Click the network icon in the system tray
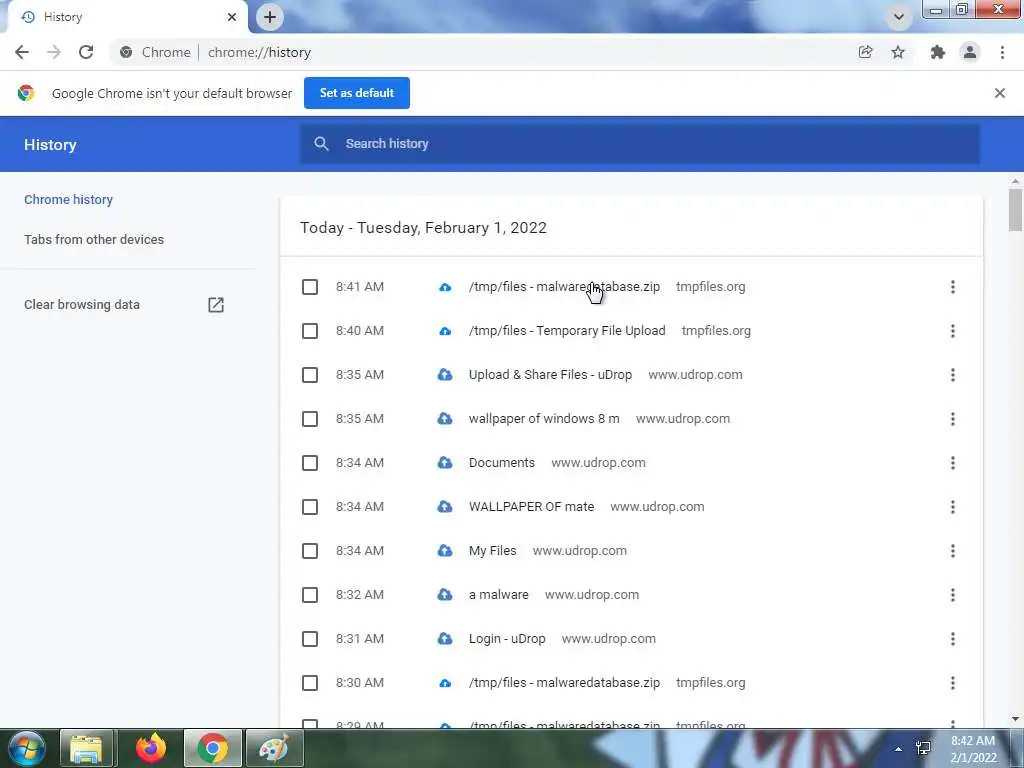Screen dimensions: 1024x768 (x=923, y=748)
